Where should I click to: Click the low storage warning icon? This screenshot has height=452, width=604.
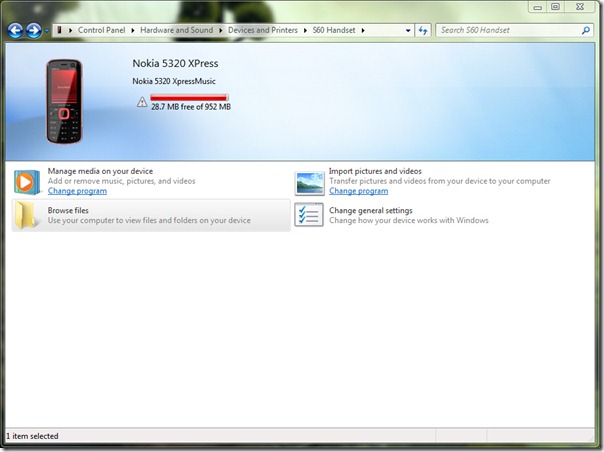(142, 104)
